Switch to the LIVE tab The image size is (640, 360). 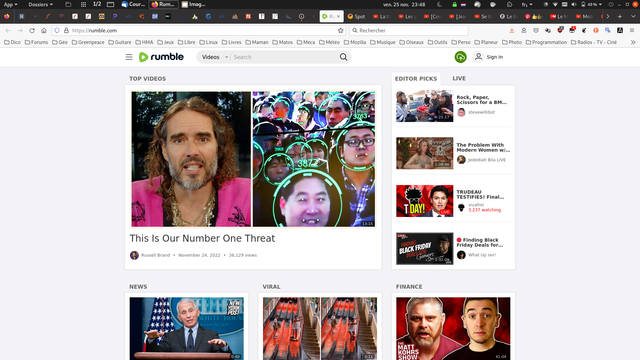[x=459, y=78]
